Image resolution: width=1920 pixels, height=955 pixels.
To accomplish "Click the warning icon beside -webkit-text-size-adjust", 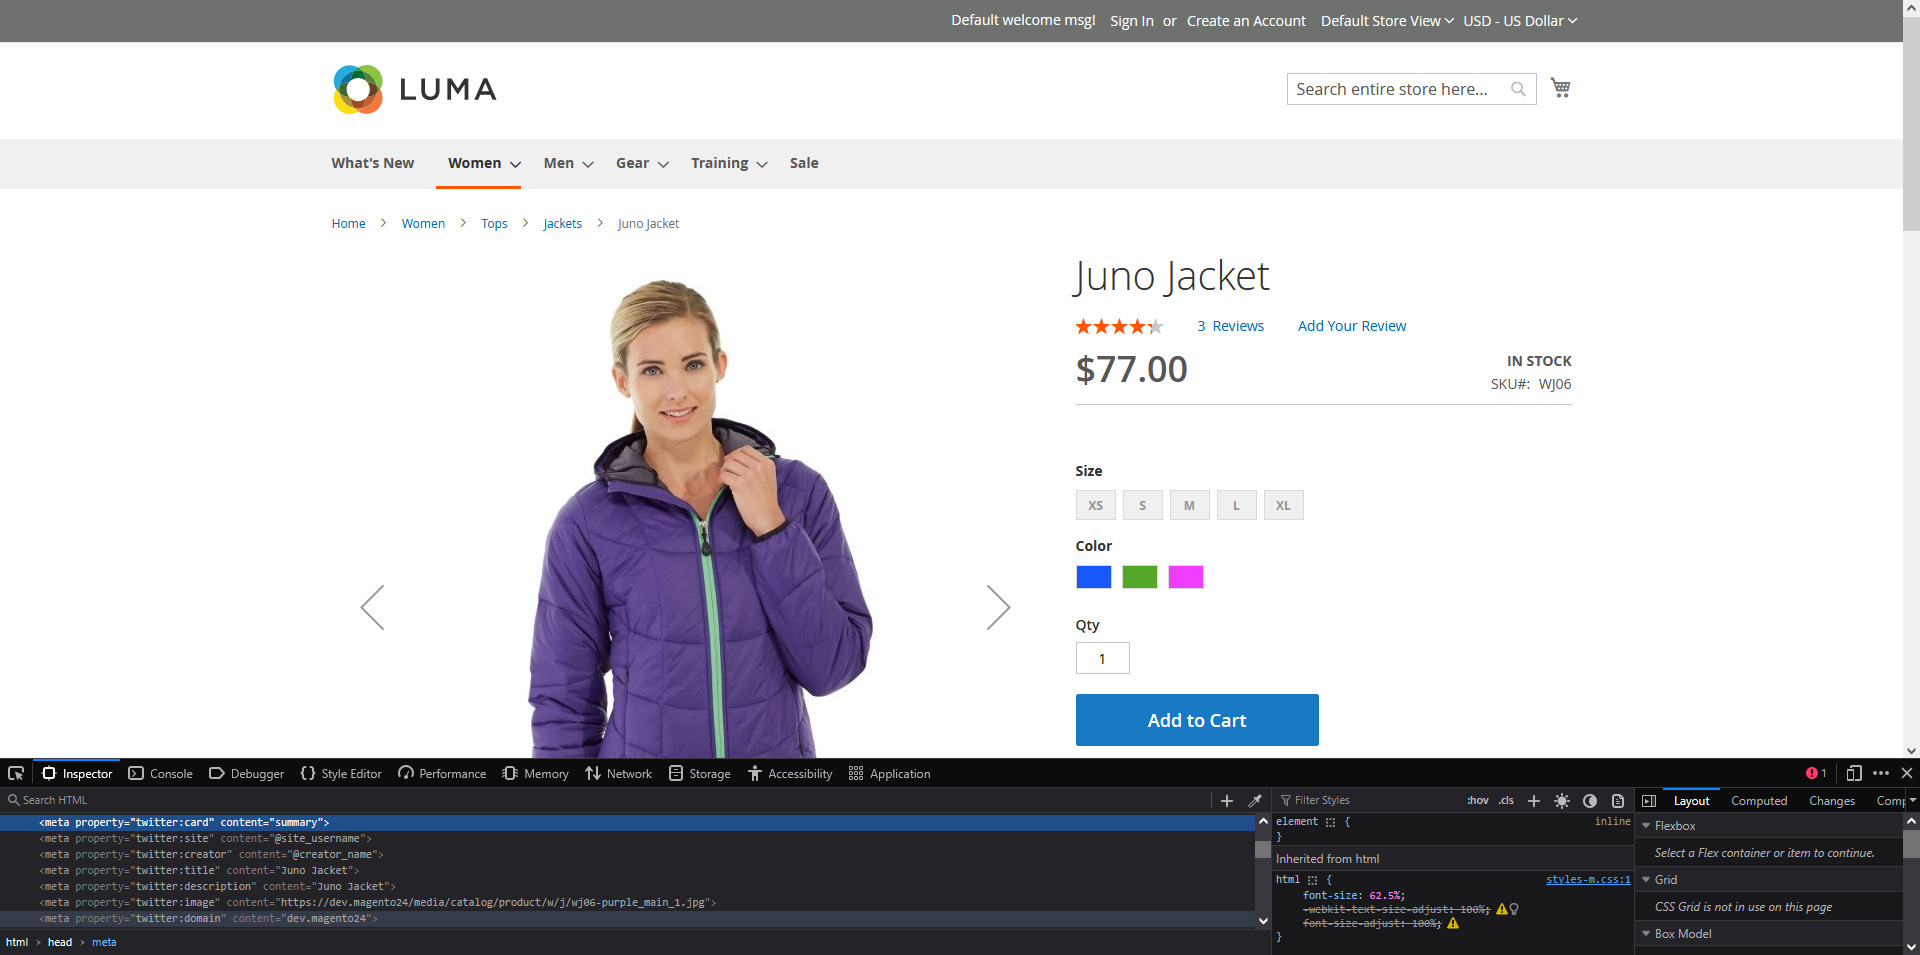I will [x=1501, y=909].
